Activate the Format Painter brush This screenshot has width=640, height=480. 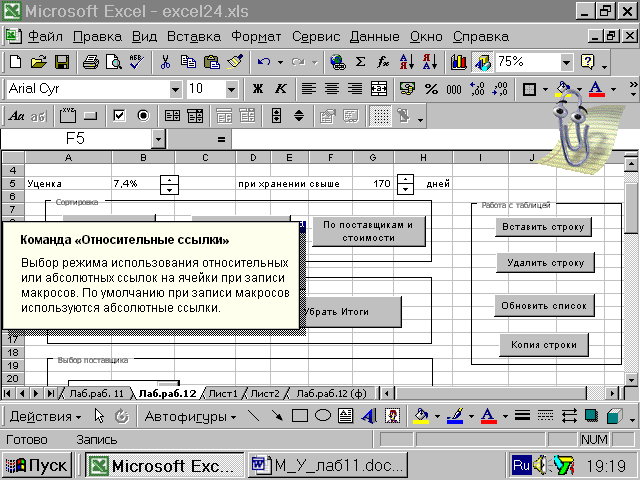(x=235, y=62)
